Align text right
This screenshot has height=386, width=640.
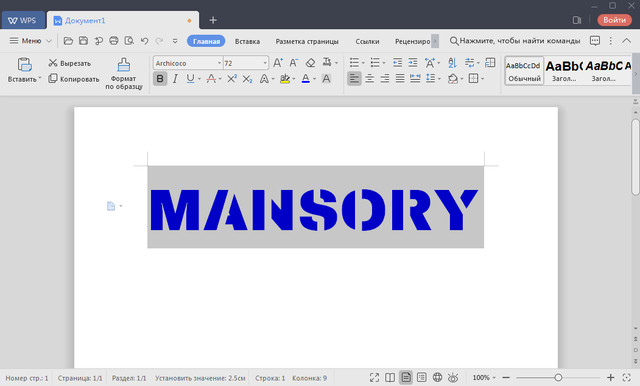385,78
